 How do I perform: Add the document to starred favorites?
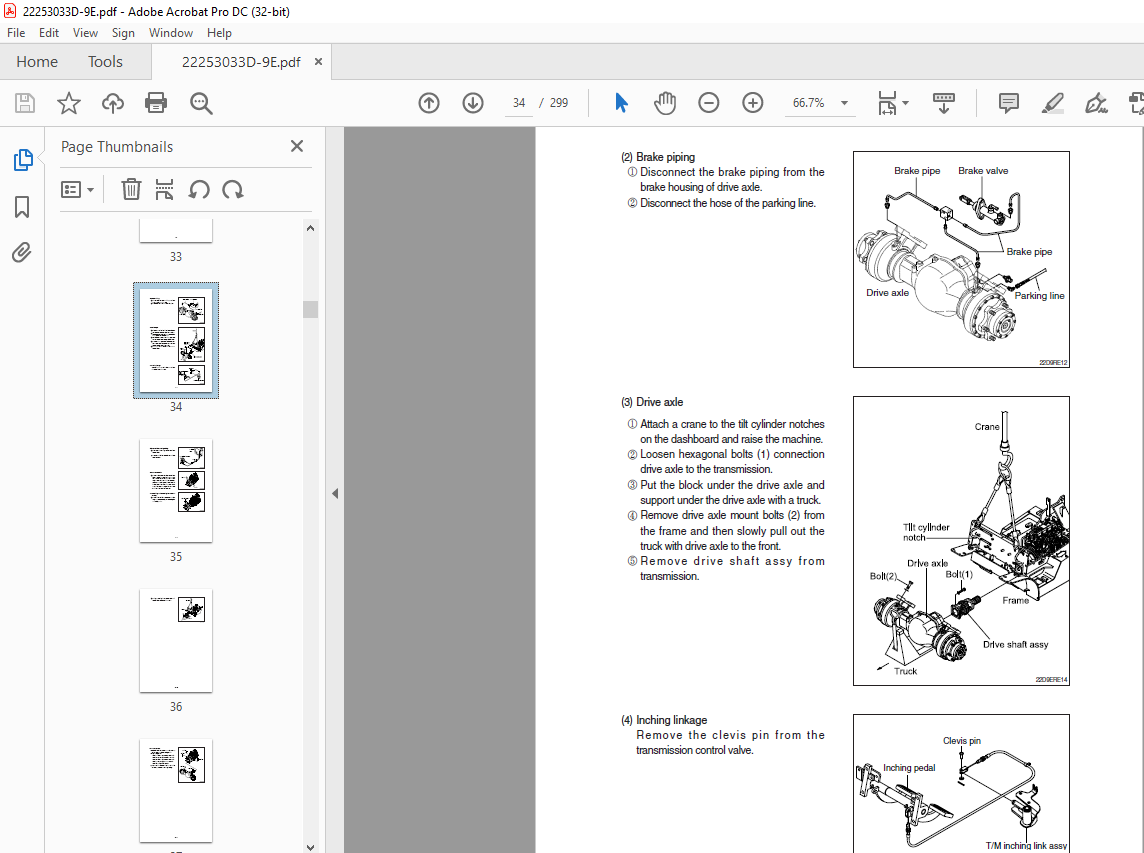tap(69, 103)
